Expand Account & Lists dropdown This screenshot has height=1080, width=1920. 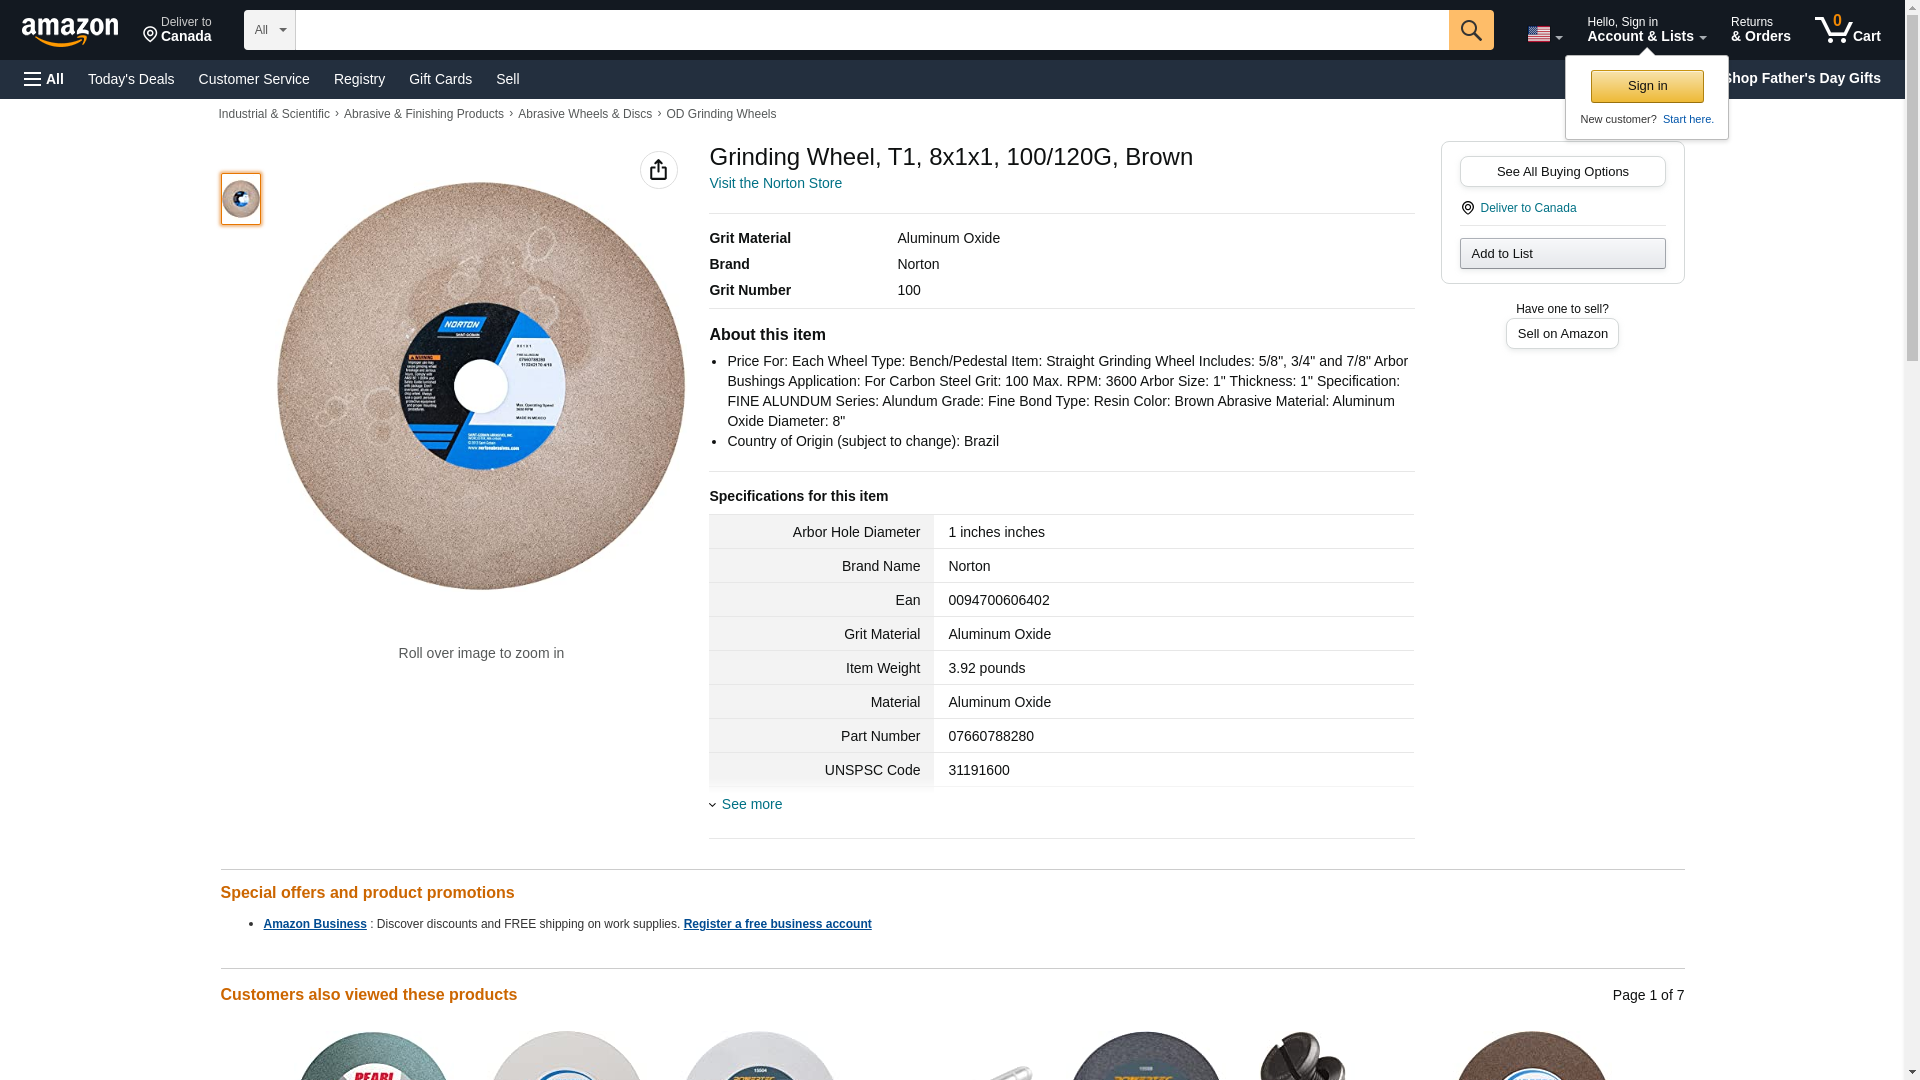(1646, 30)
